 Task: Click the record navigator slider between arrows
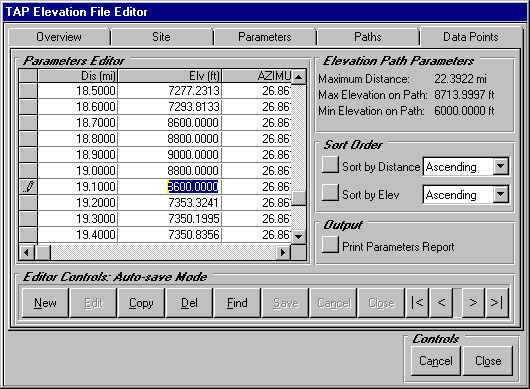tap(457, 303)
